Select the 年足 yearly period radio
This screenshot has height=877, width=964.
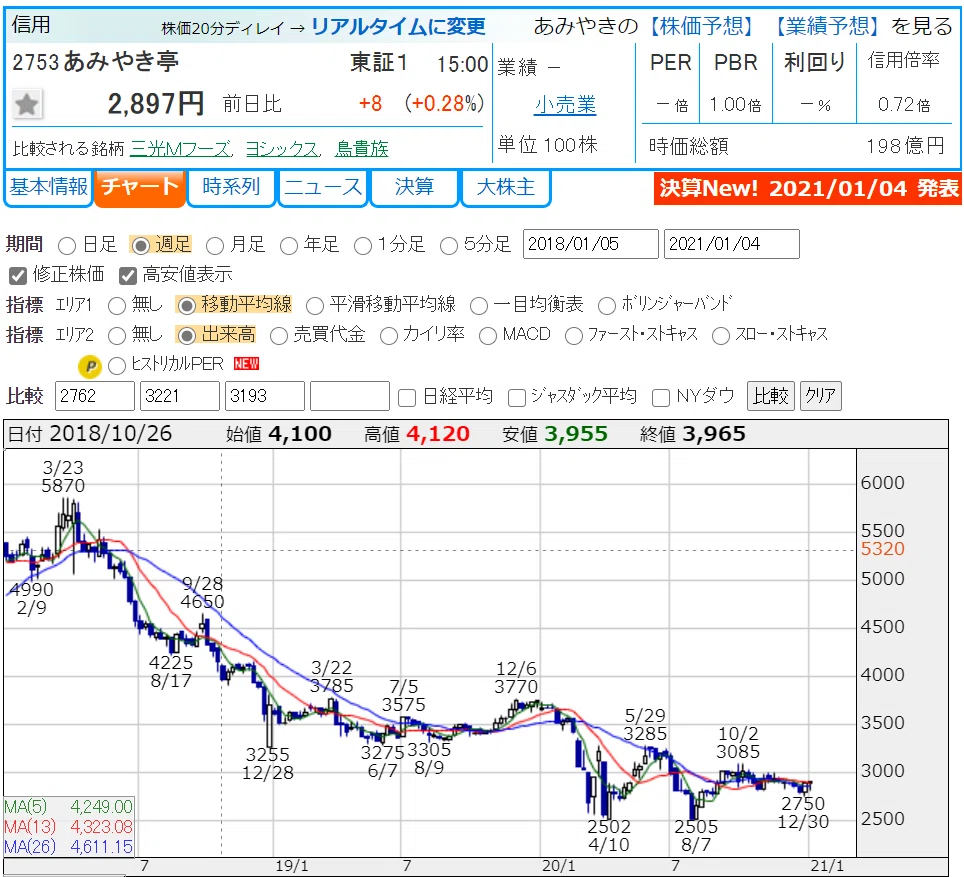coord(288,246)
